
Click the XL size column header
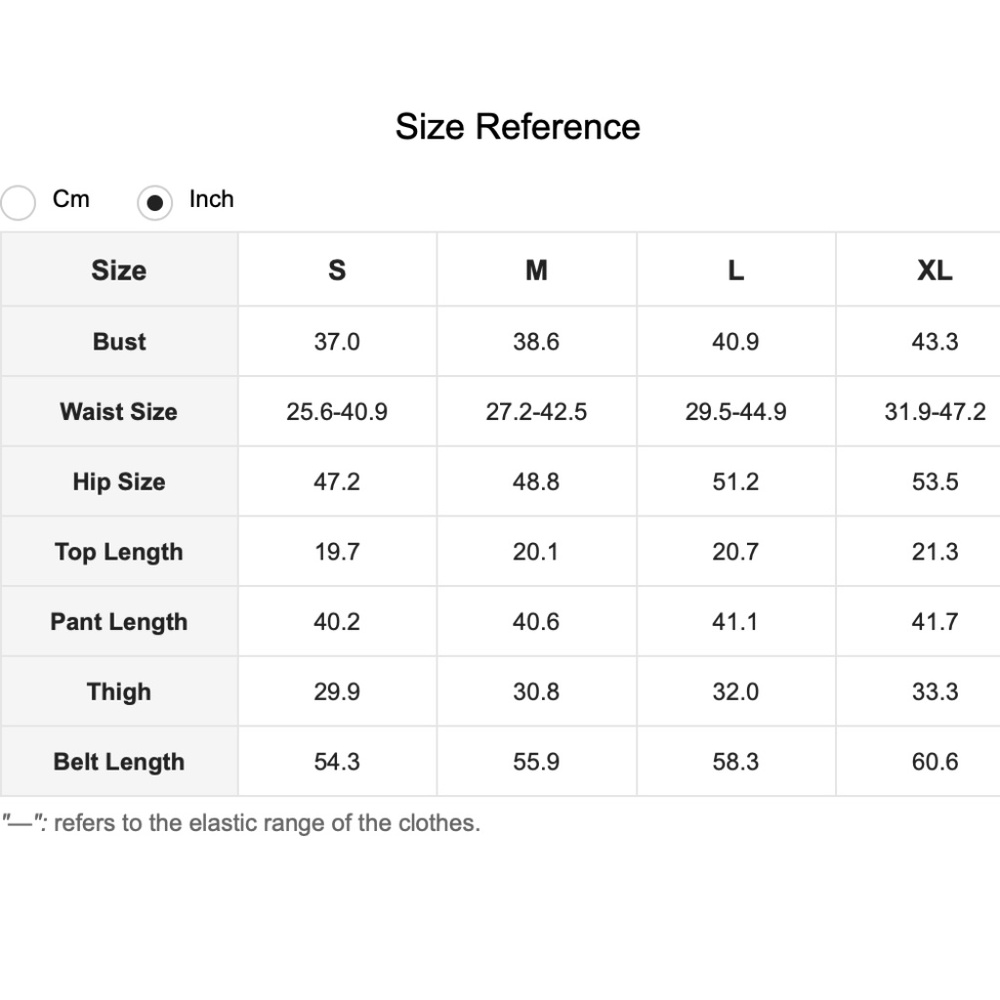click(x=934, y=270)
